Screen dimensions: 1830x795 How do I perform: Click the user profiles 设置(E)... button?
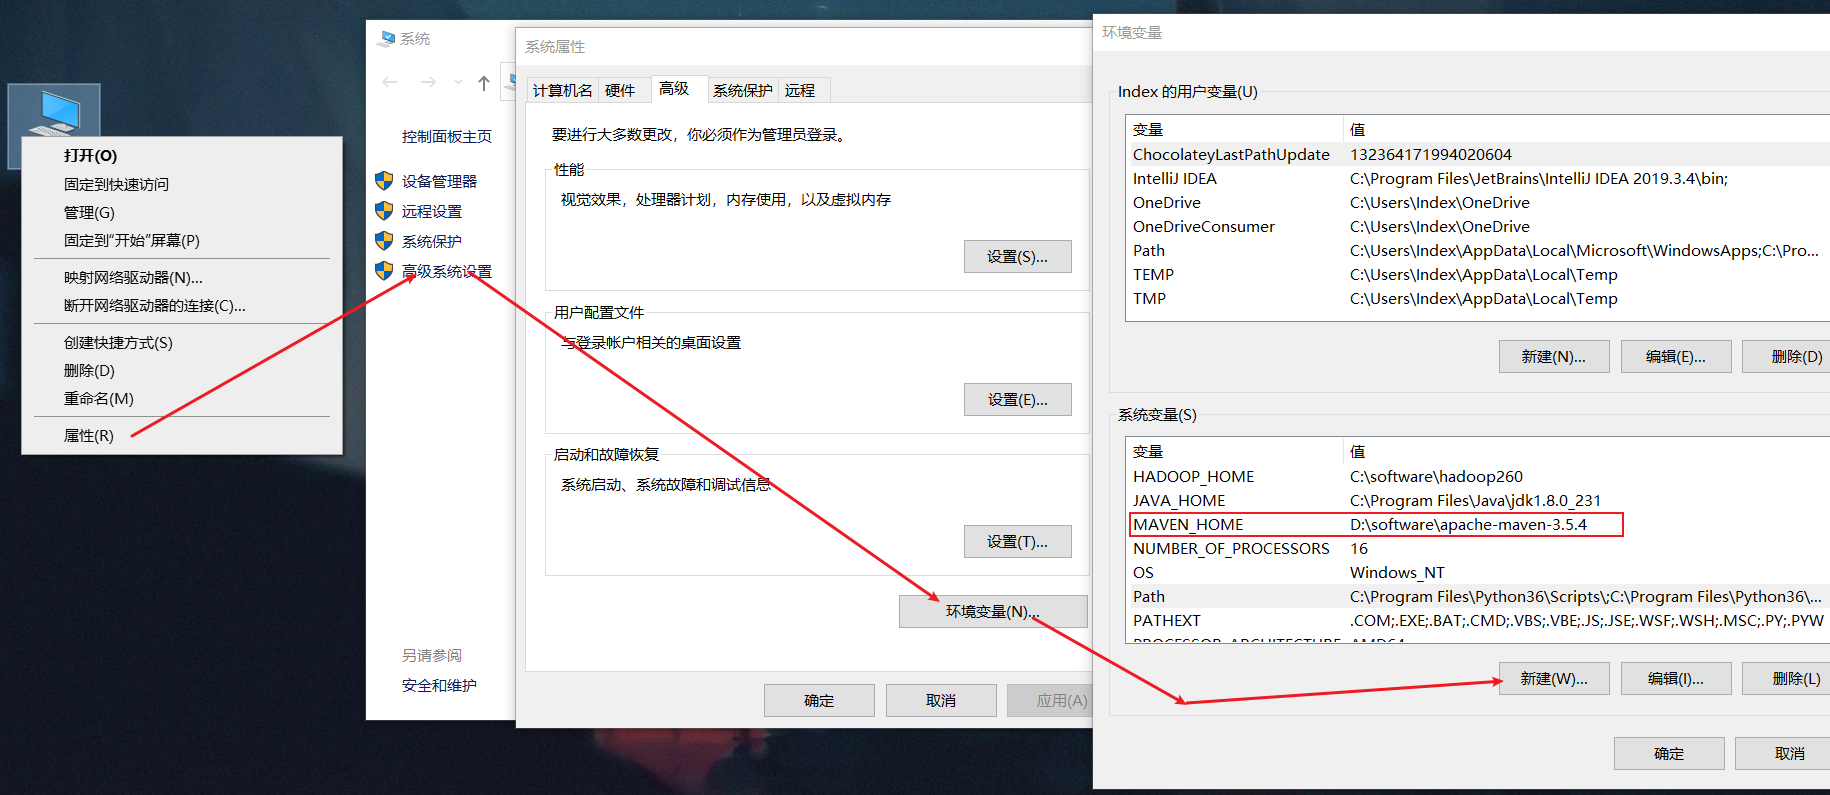point(1017,400)
